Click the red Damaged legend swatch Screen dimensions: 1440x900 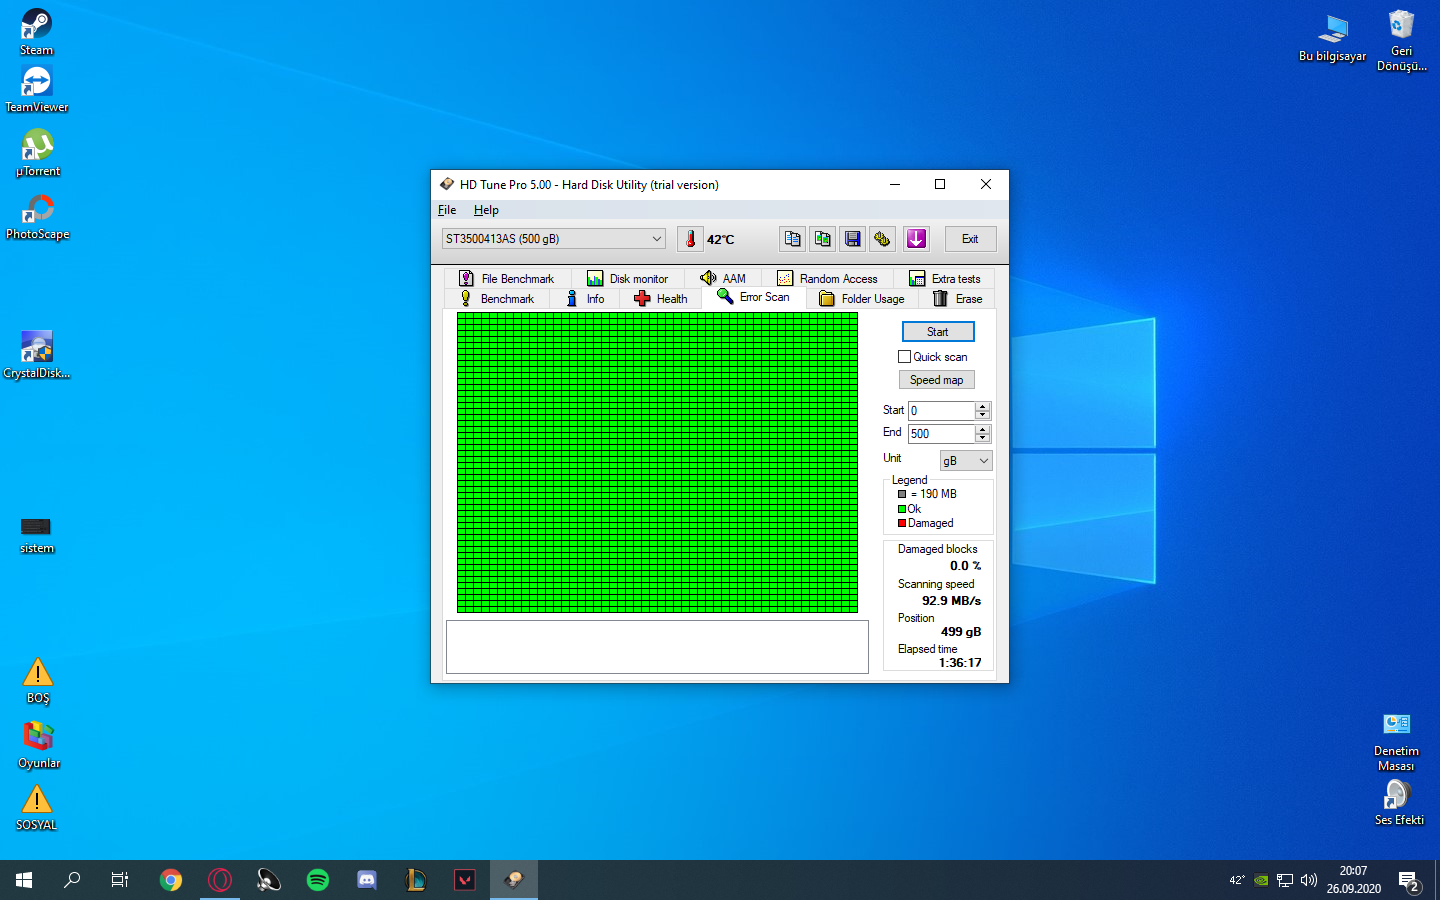click(902, 523)
